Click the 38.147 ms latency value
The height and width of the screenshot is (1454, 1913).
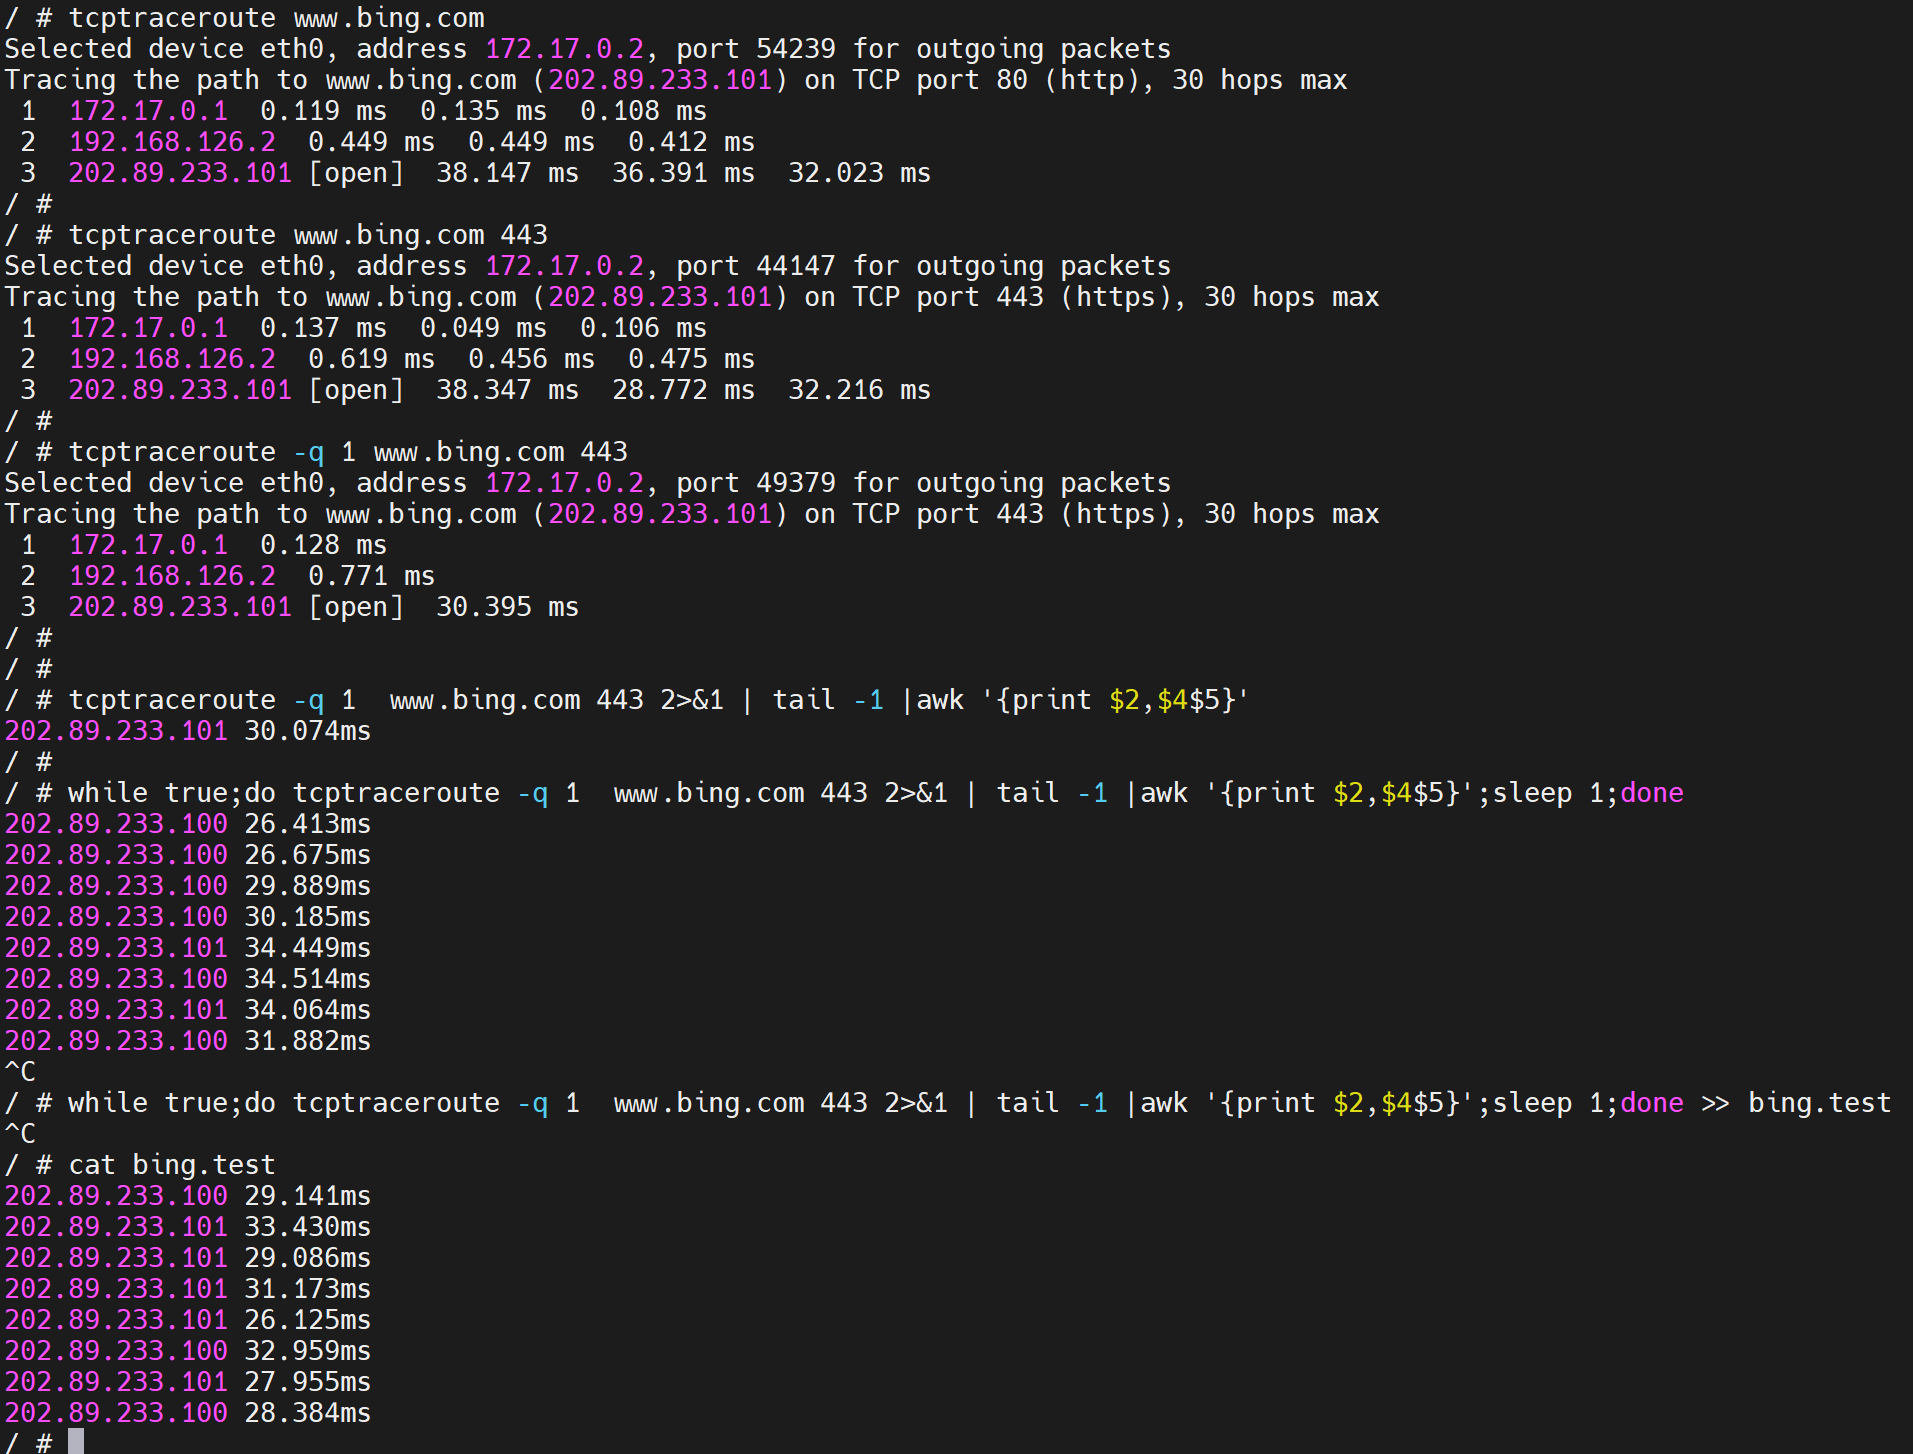coord(507,173)
